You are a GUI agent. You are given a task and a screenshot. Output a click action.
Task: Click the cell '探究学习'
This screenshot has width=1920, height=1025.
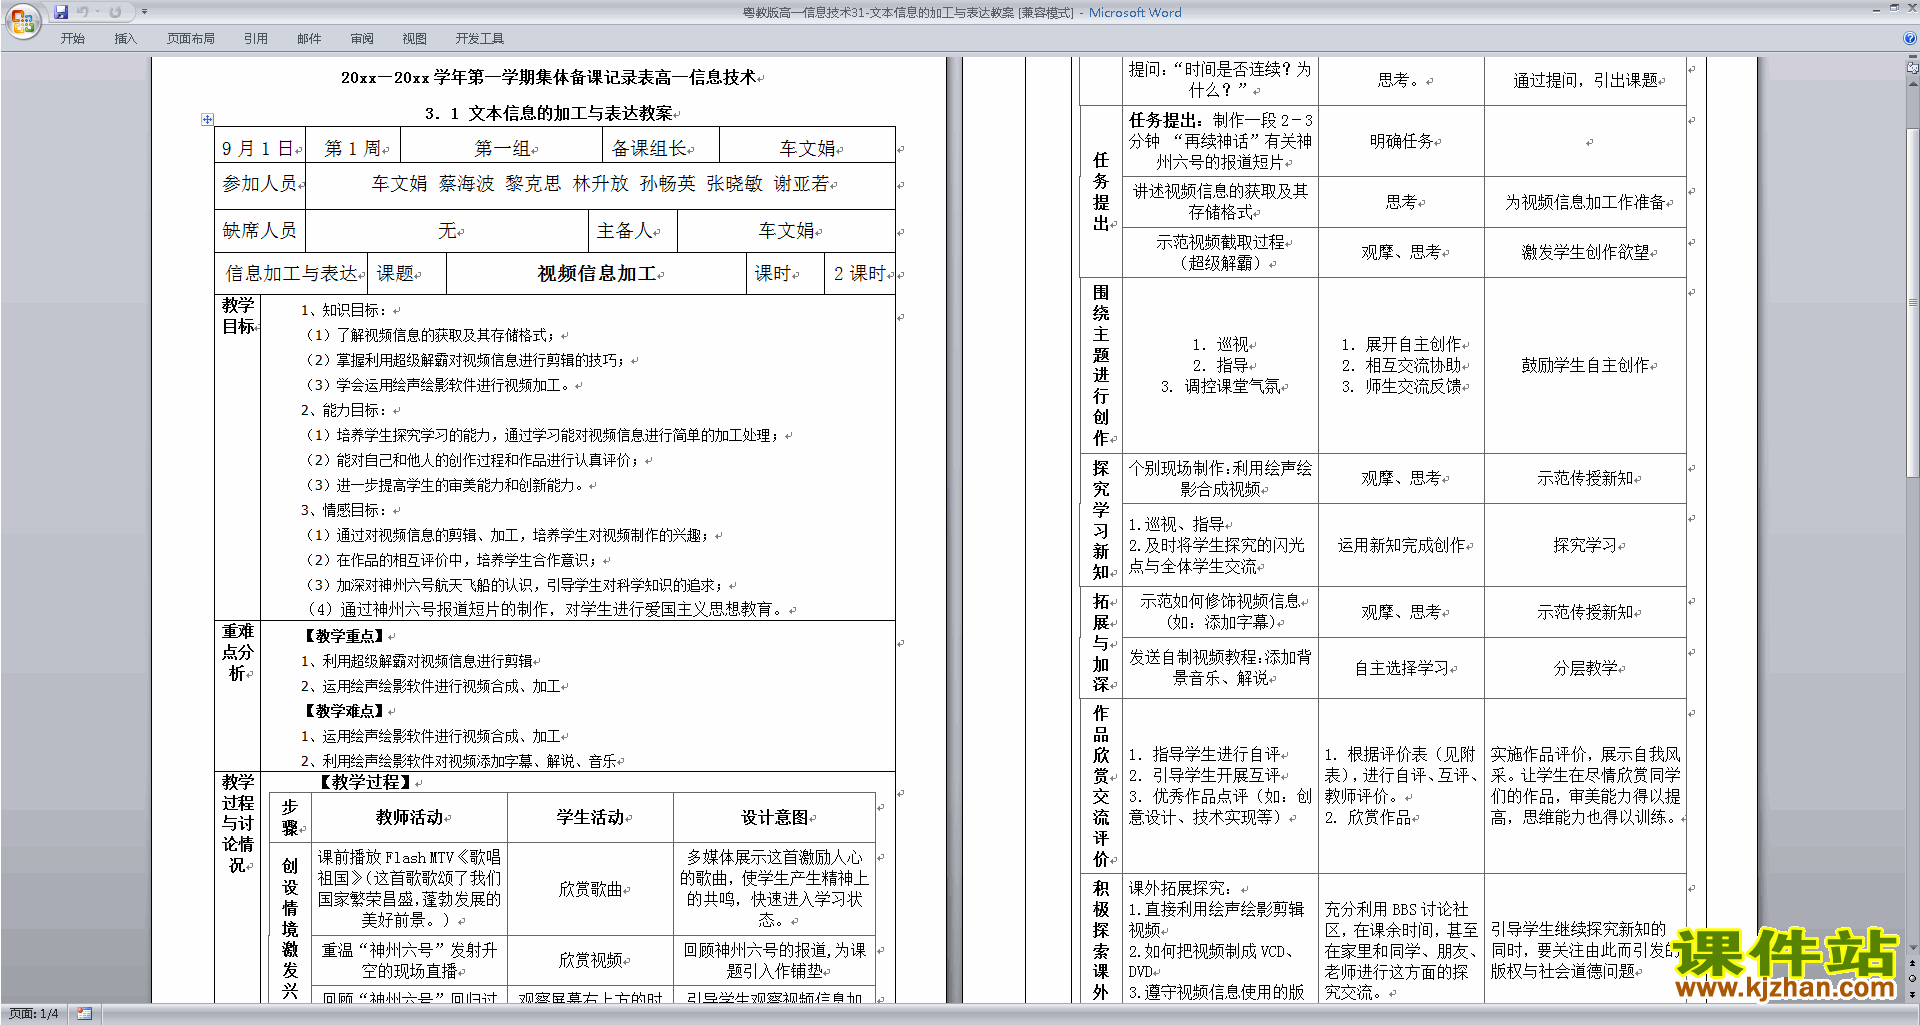pyautogui.click(x=1586, y=545)
